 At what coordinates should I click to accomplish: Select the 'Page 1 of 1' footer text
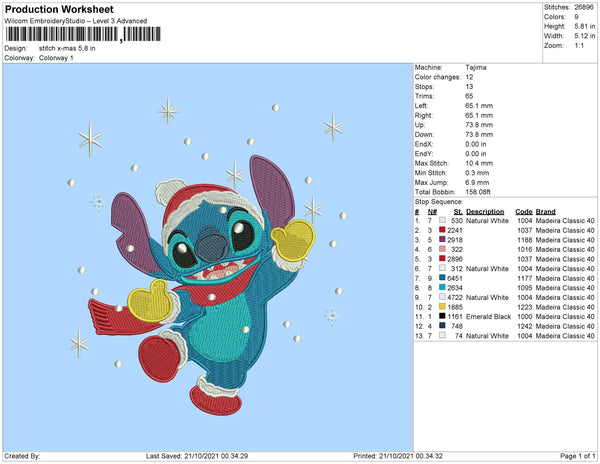(x=577, y=456)
